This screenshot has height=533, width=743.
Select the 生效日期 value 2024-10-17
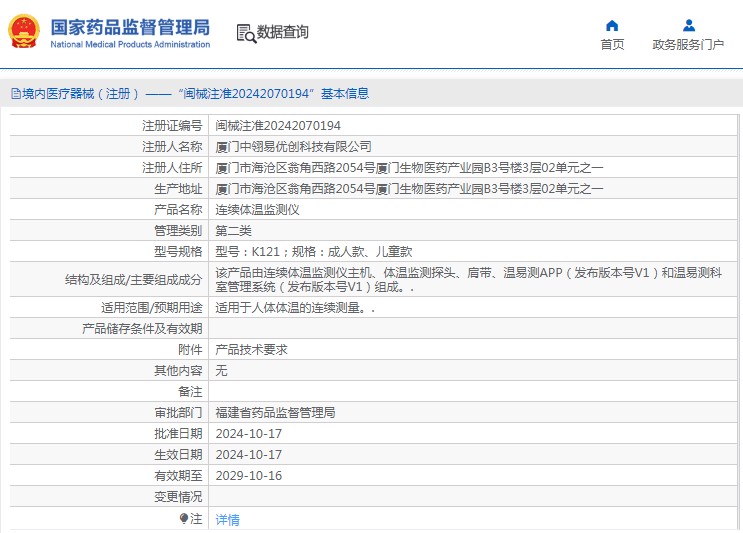tap(249, 455)
